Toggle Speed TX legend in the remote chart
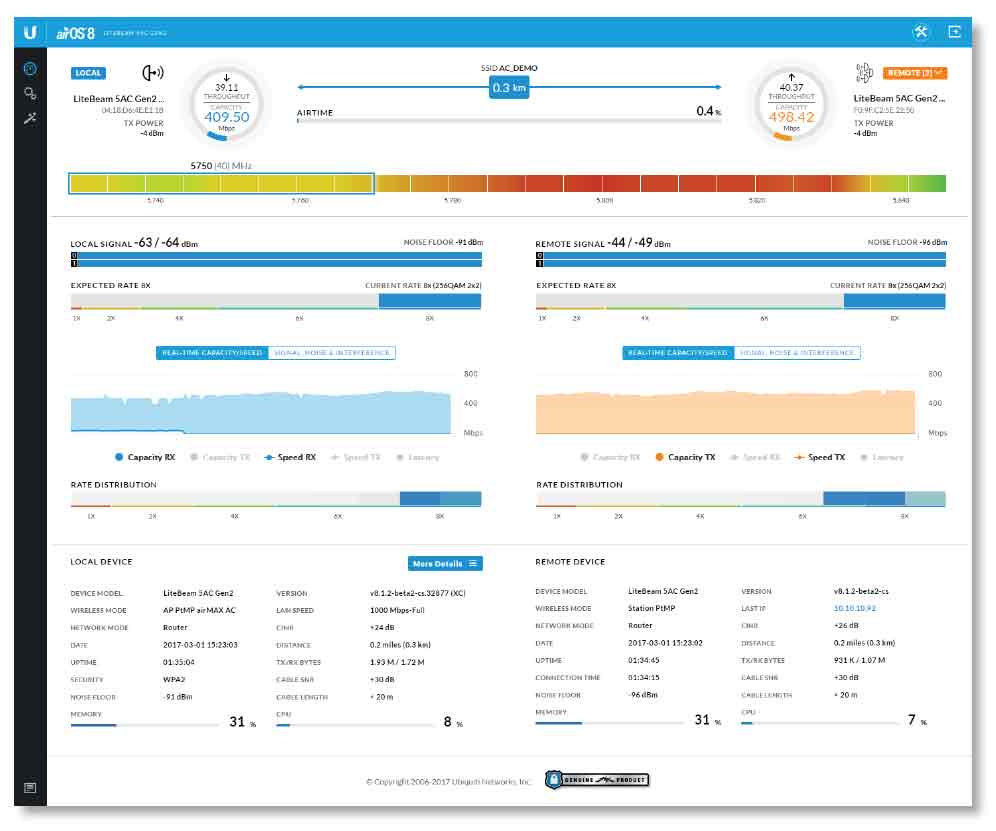The width and height of the screenshot is (996, 831). coord(820,457)
